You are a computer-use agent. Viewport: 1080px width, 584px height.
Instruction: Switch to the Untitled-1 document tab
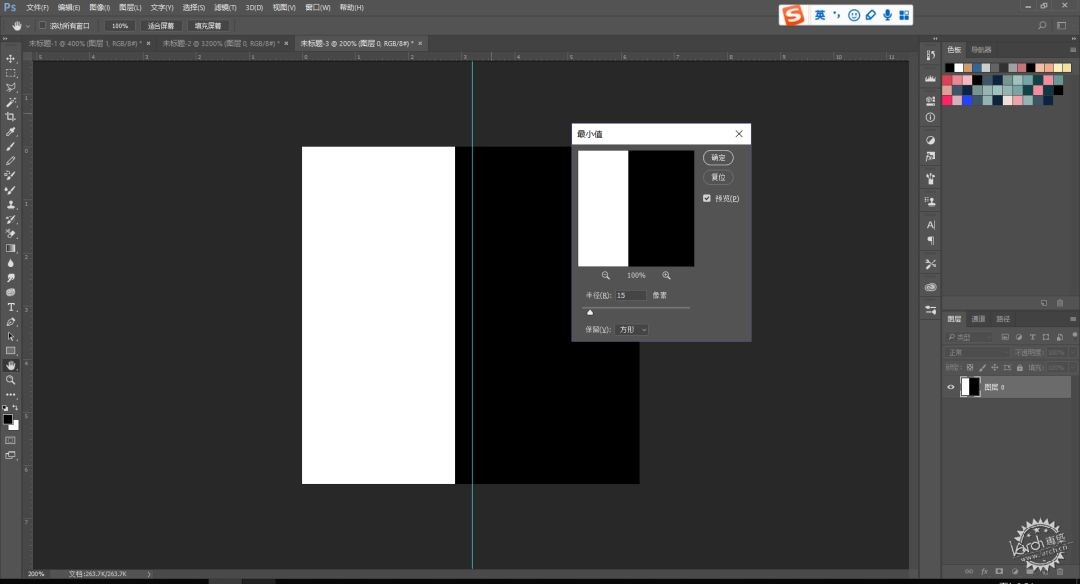84,43
